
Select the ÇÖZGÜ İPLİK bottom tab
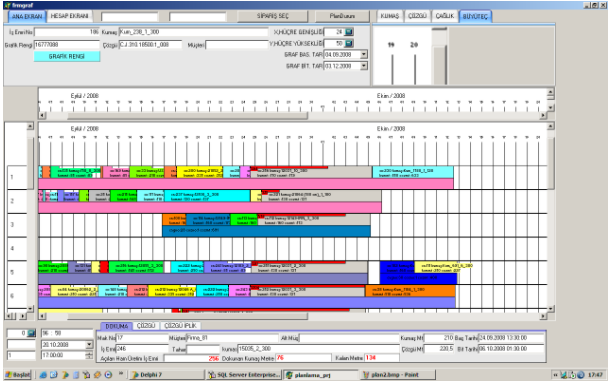[x=180, y=325]
